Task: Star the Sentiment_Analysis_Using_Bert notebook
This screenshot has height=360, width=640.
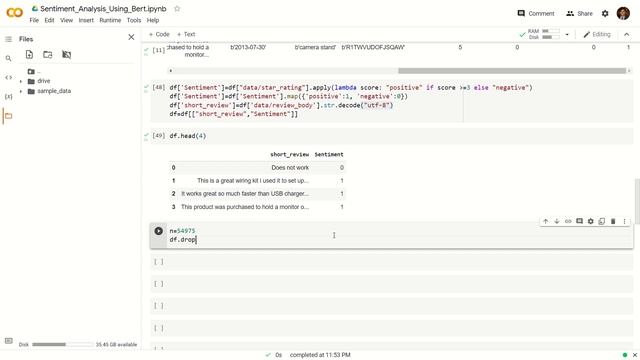Action: pyautogui.click(x=177, y=9)
